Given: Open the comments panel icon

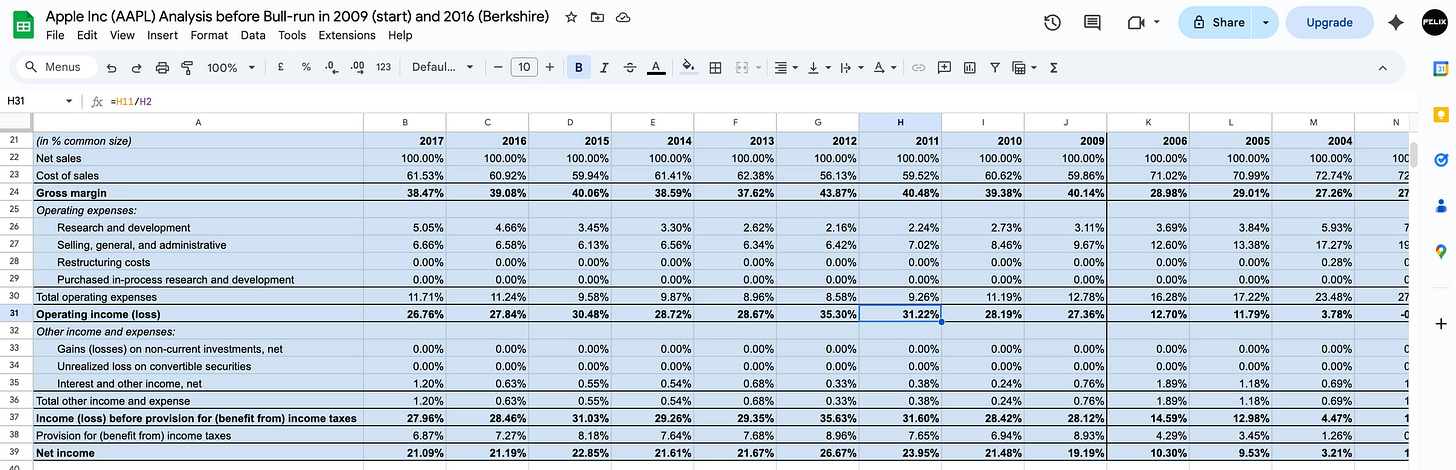Looking at the screenshot, I should pyautogui.click(x=1092, y=23).
